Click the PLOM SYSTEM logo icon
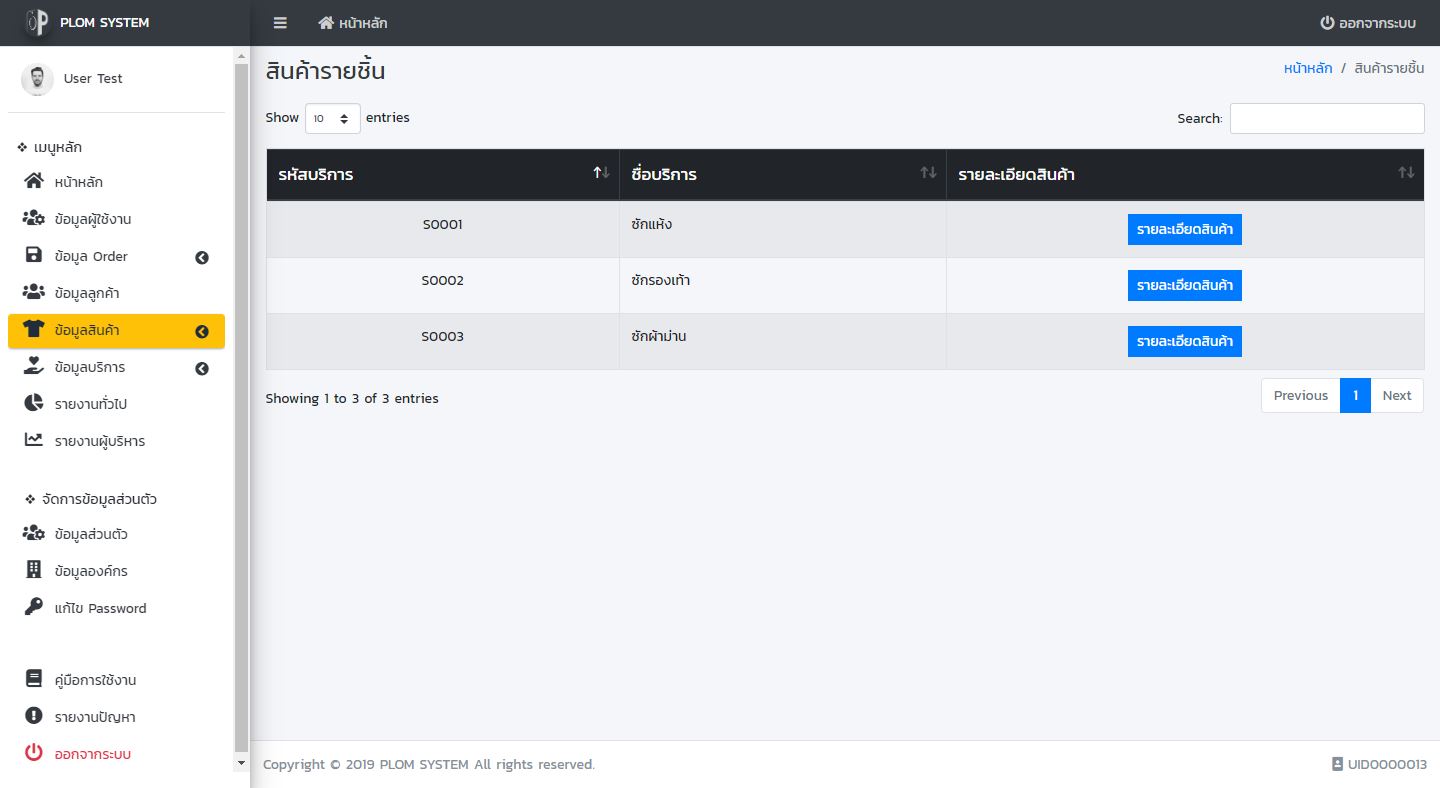 pos(37,22)
